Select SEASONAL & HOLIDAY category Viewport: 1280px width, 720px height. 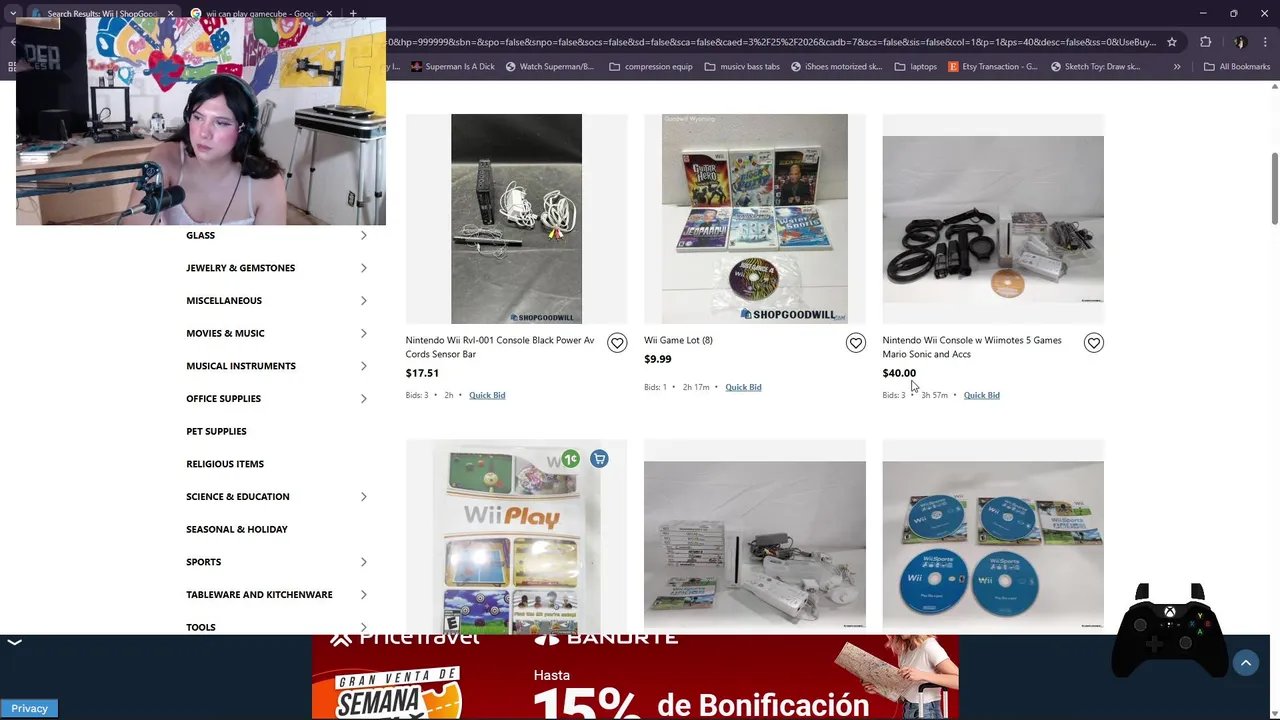click(x=237, y=529)
